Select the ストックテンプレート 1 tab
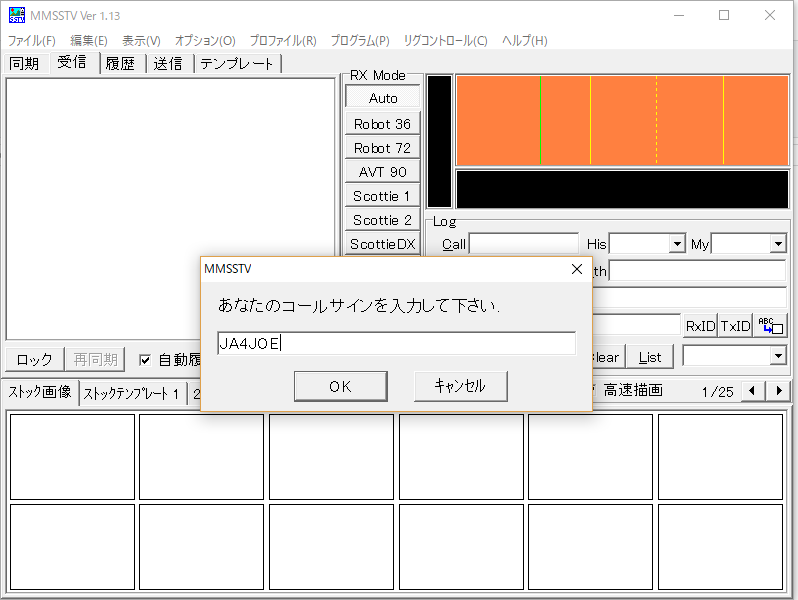The width and height of the screenshot is (798, 600). tap(131, 394)
